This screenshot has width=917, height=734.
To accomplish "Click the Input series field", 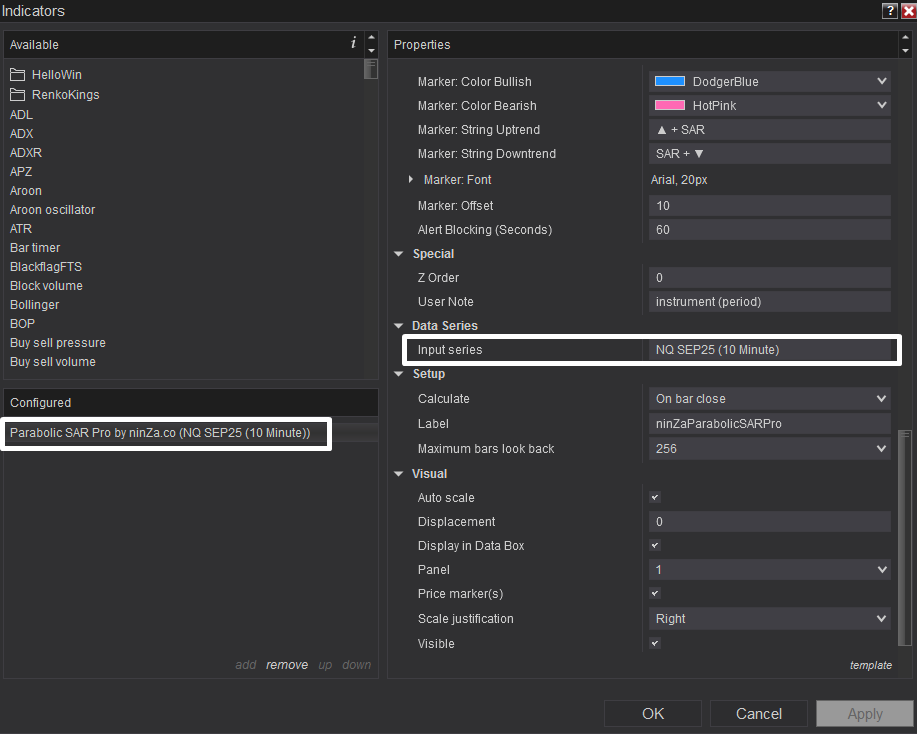I will (x=770, y=350).
